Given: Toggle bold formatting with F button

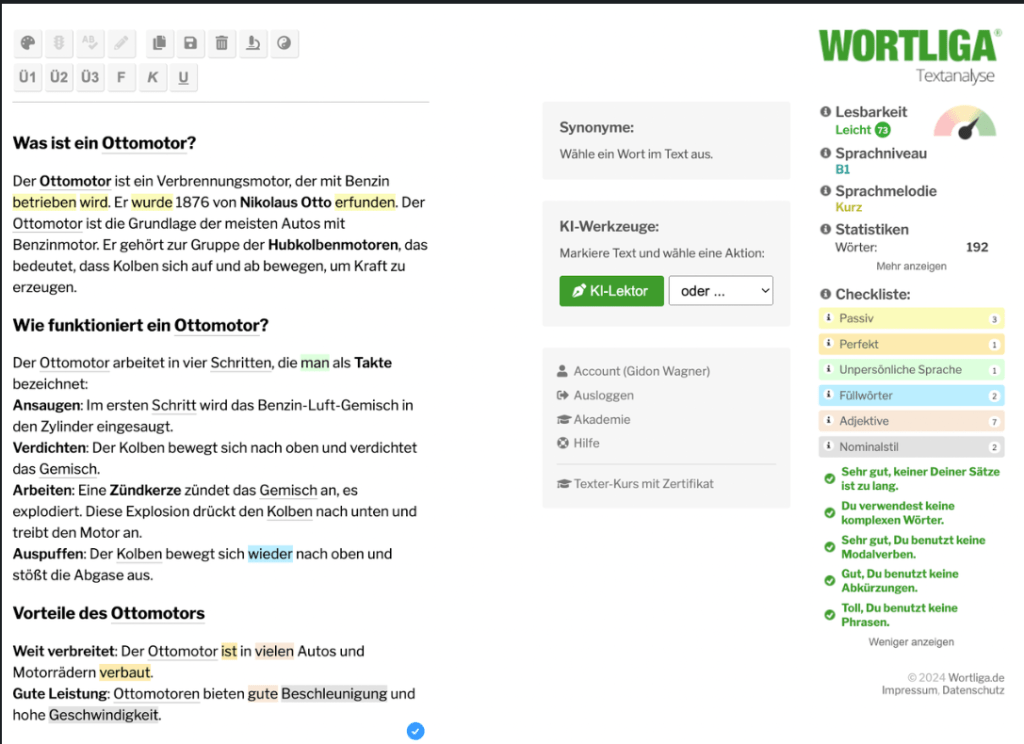Looking at the screenshot, I should click(x=121, y=77).
